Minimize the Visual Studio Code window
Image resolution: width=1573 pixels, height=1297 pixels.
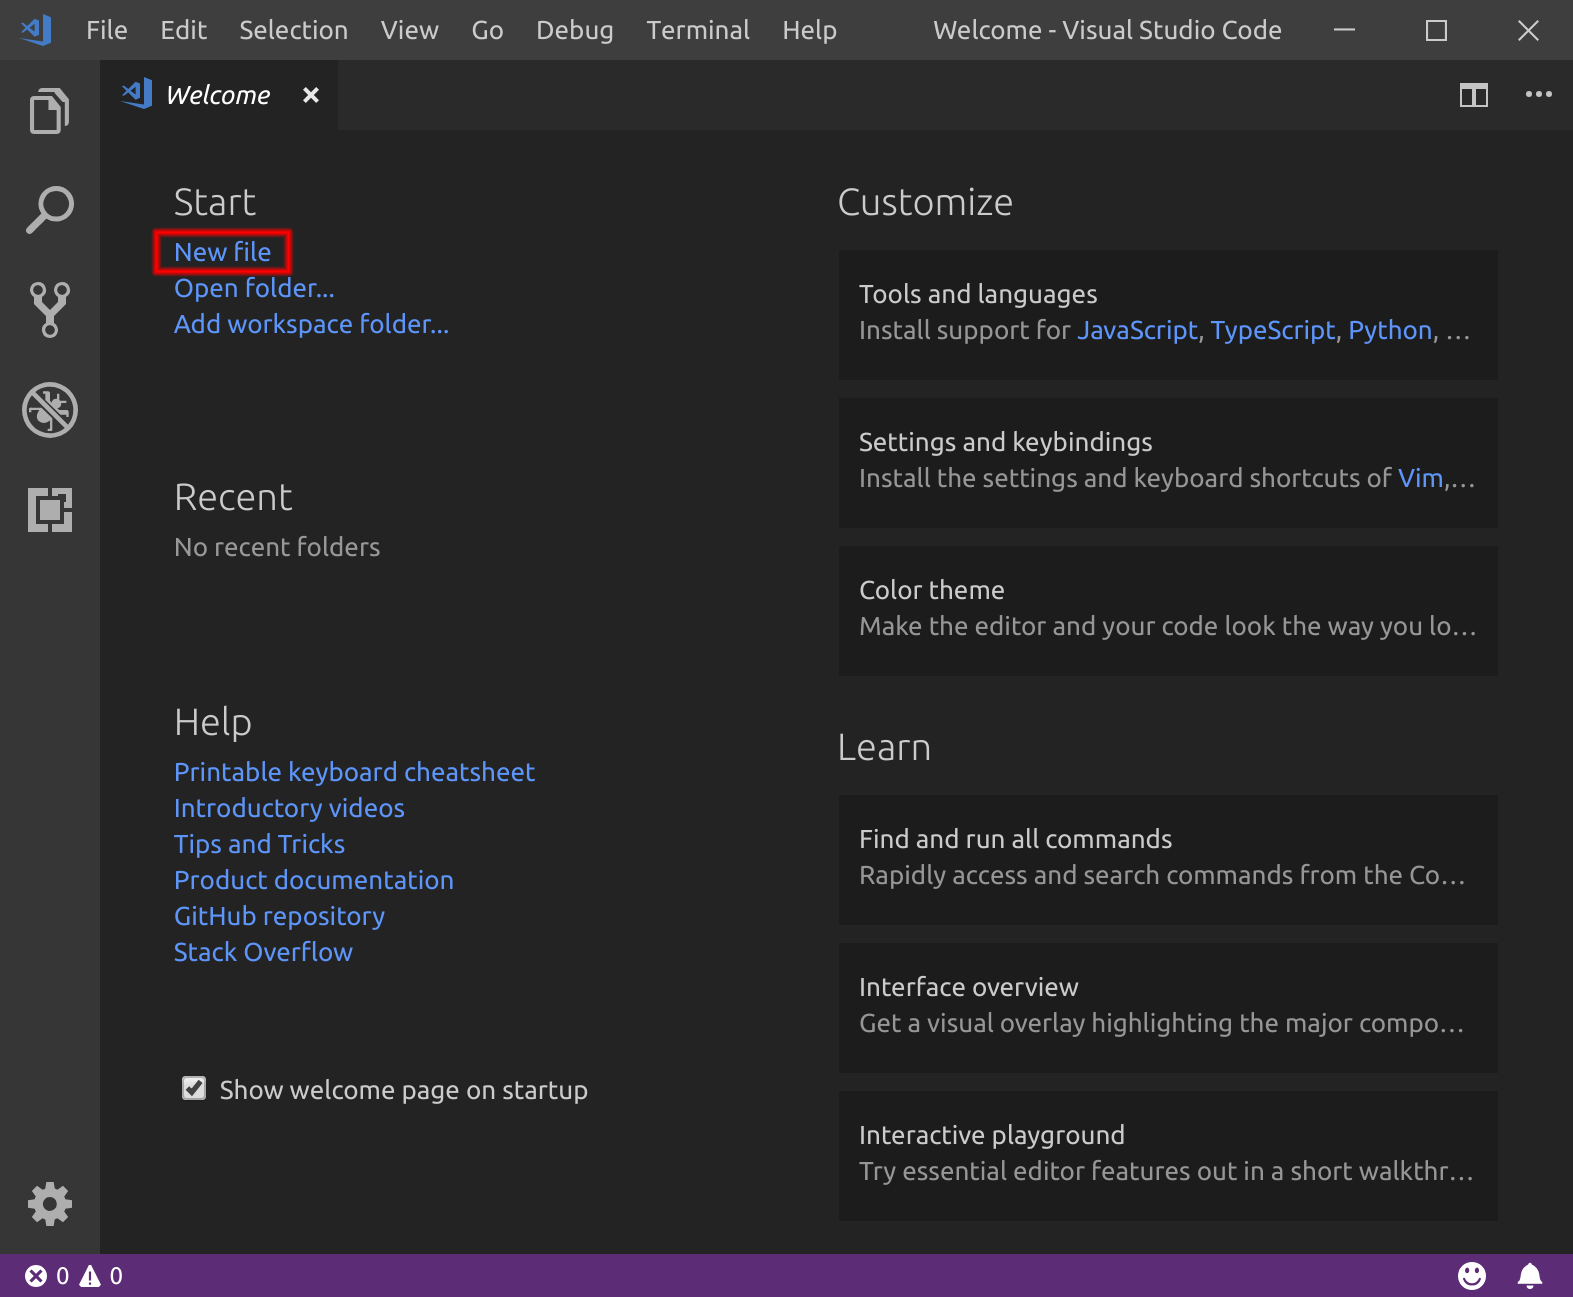(x=1344, y=30)
